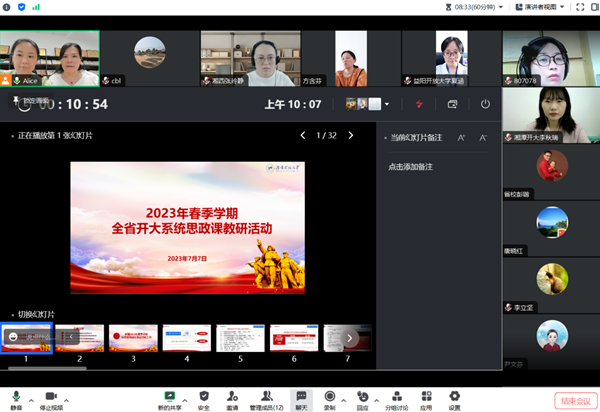Expand the arrow beside the reactions icon

click(x=377, y=401)
